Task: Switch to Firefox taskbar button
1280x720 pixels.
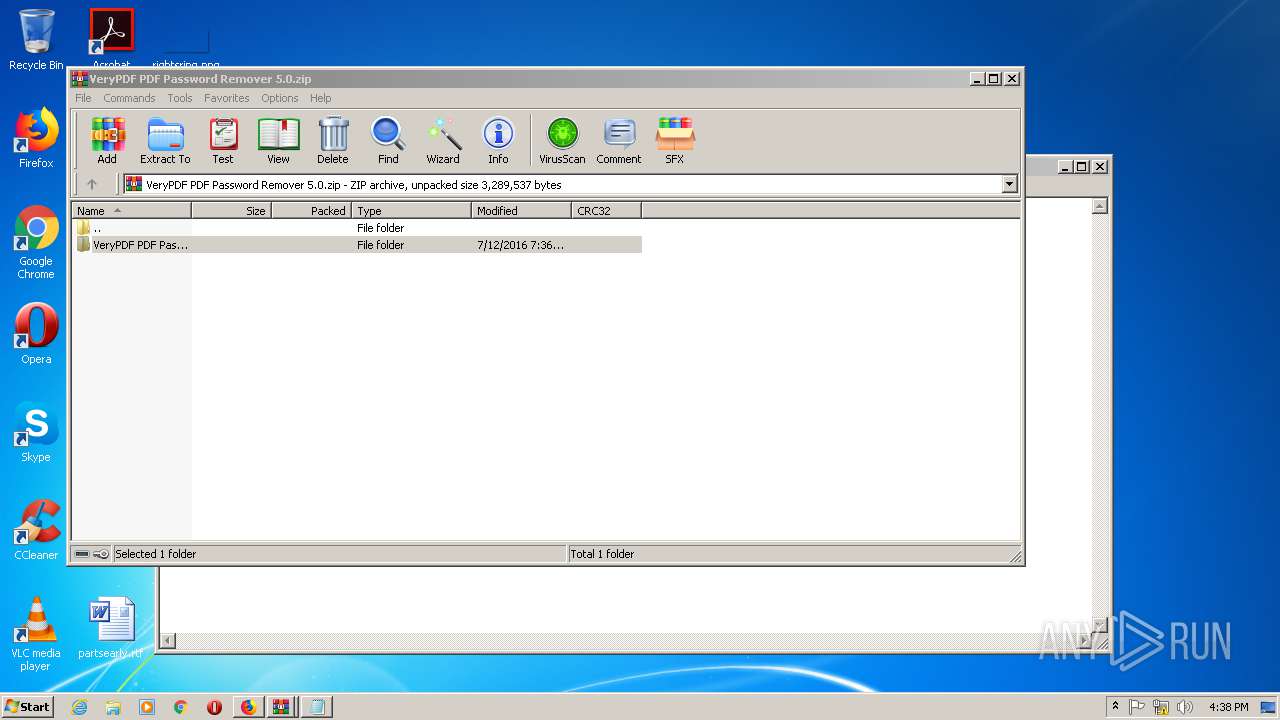Action: pyautogui.click(x=248, y=707)
